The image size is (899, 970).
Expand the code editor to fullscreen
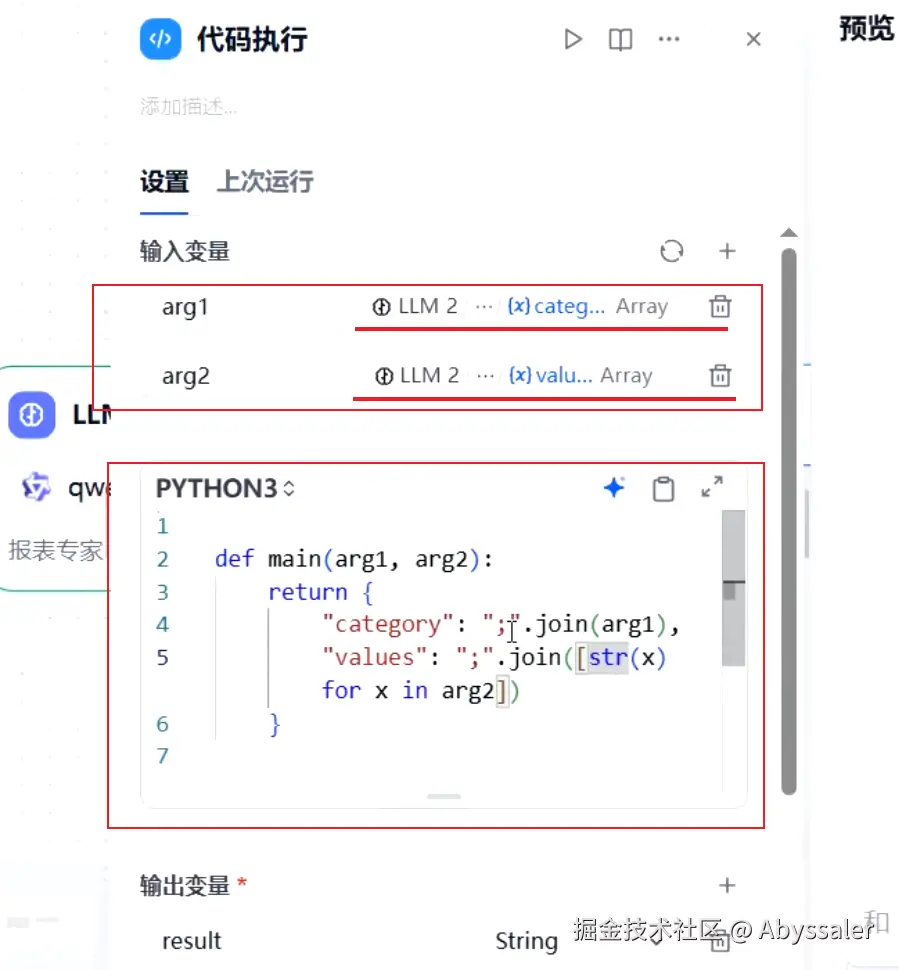pos(712,487)
